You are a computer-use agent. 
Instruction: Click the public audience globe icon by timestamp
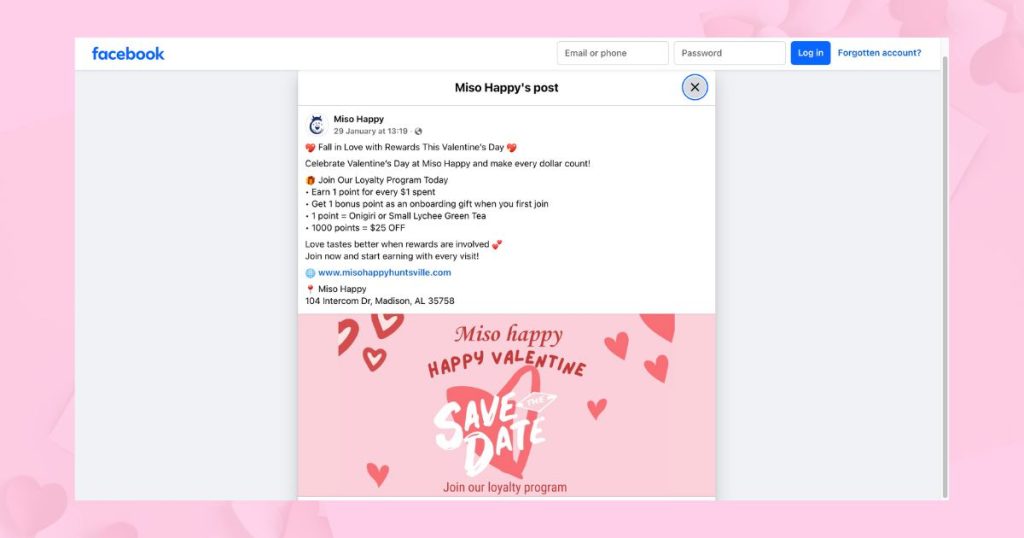[x=419, y=131]
